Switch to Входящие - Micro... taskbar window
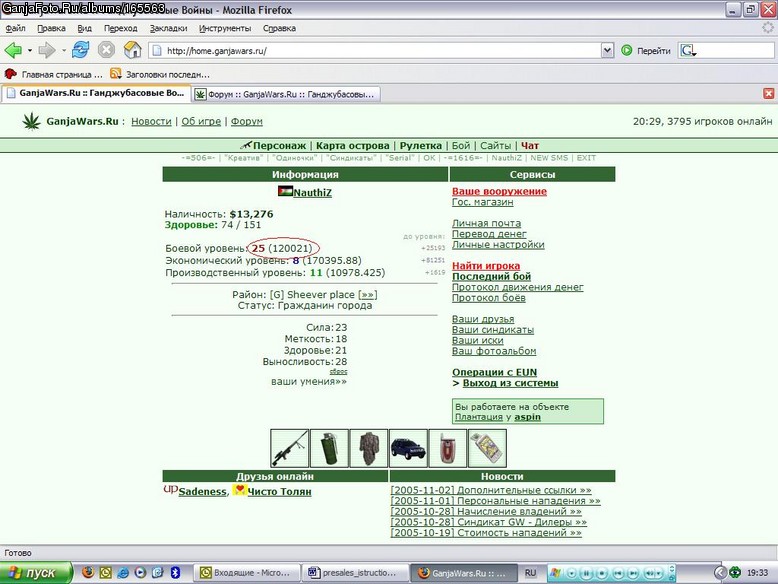This screenshot has height=584, width=778. tap(246, 573)
